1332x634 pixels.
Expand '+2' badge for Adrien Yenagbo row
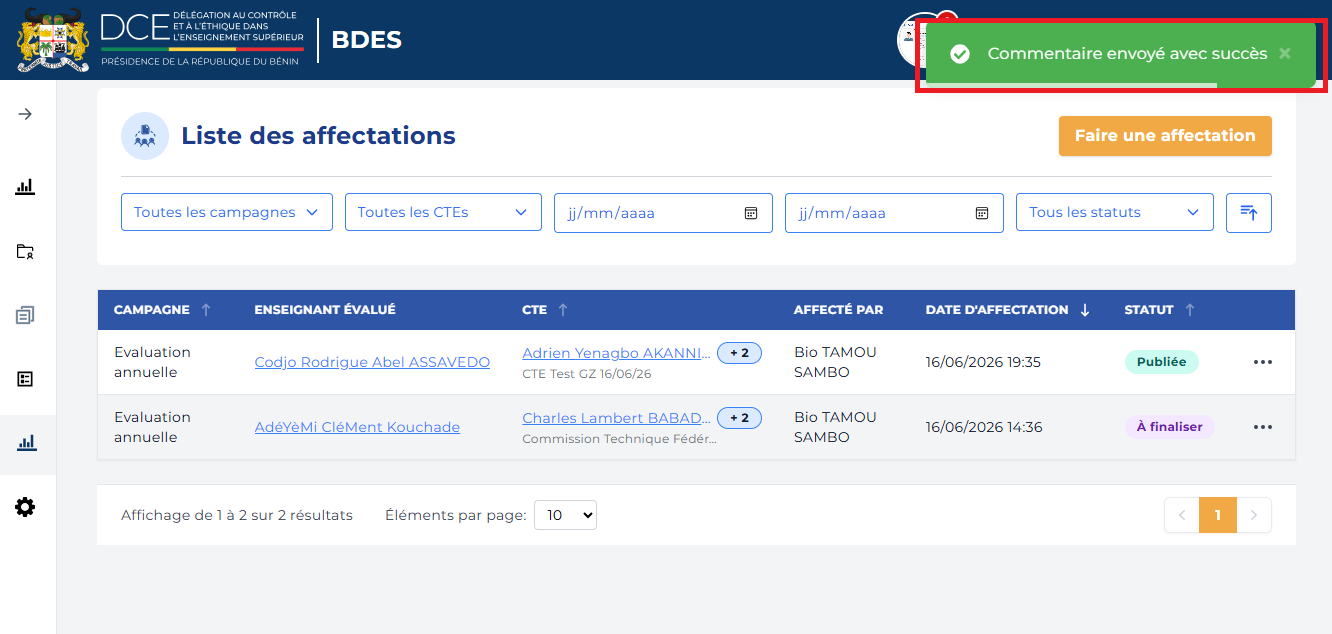739,353
